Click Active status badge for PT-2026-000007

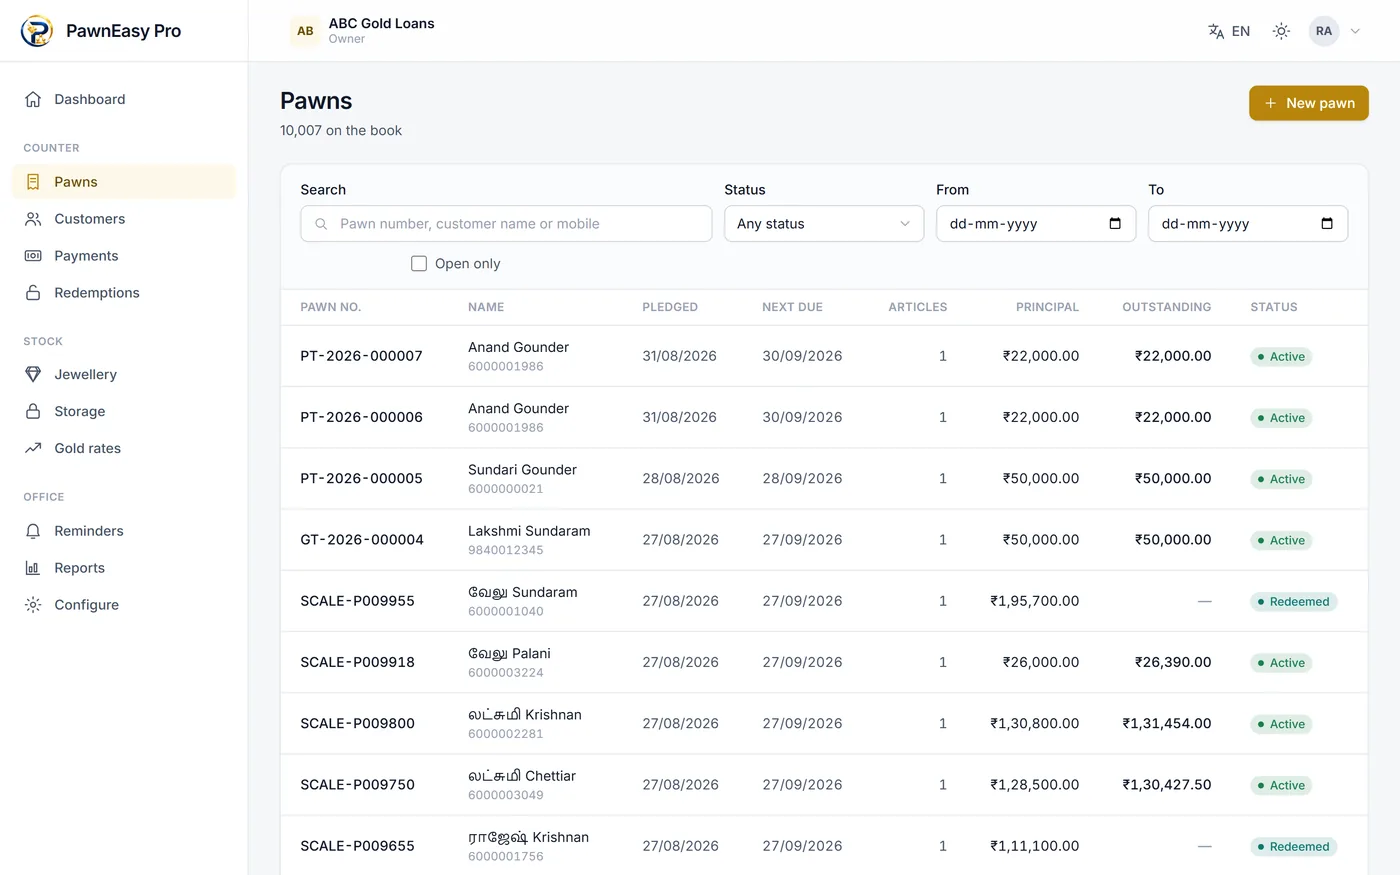[1281, 356]
